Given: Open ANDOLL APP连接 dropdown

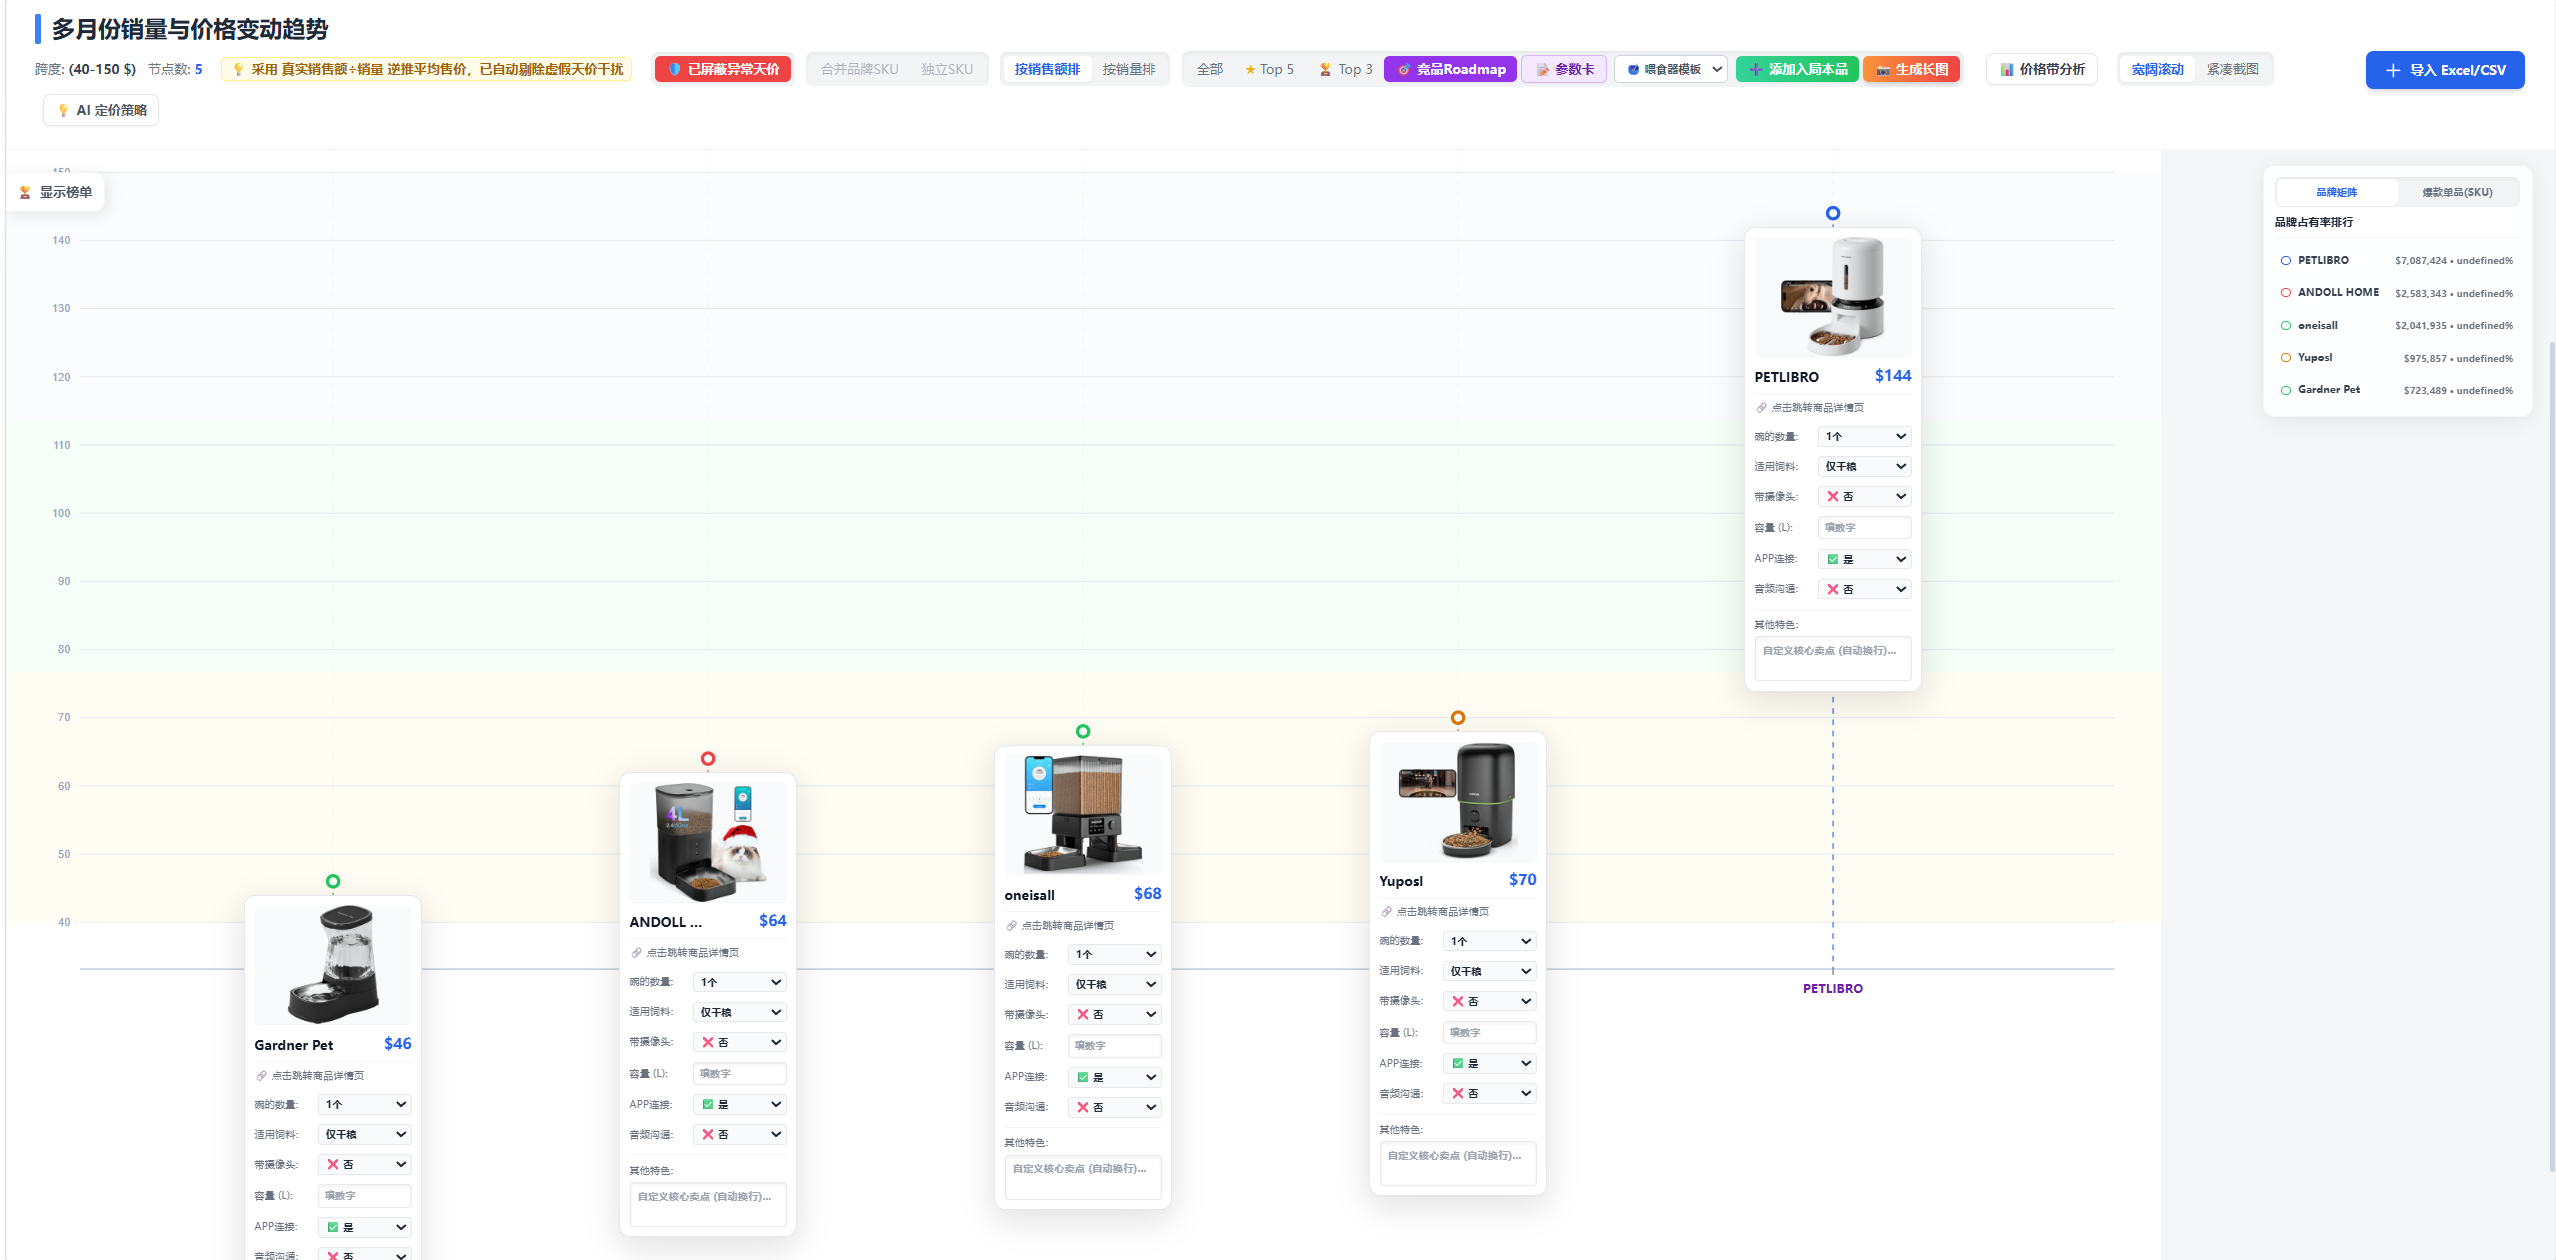Looking at the screenshot, I should click(x=739, y=1105).
